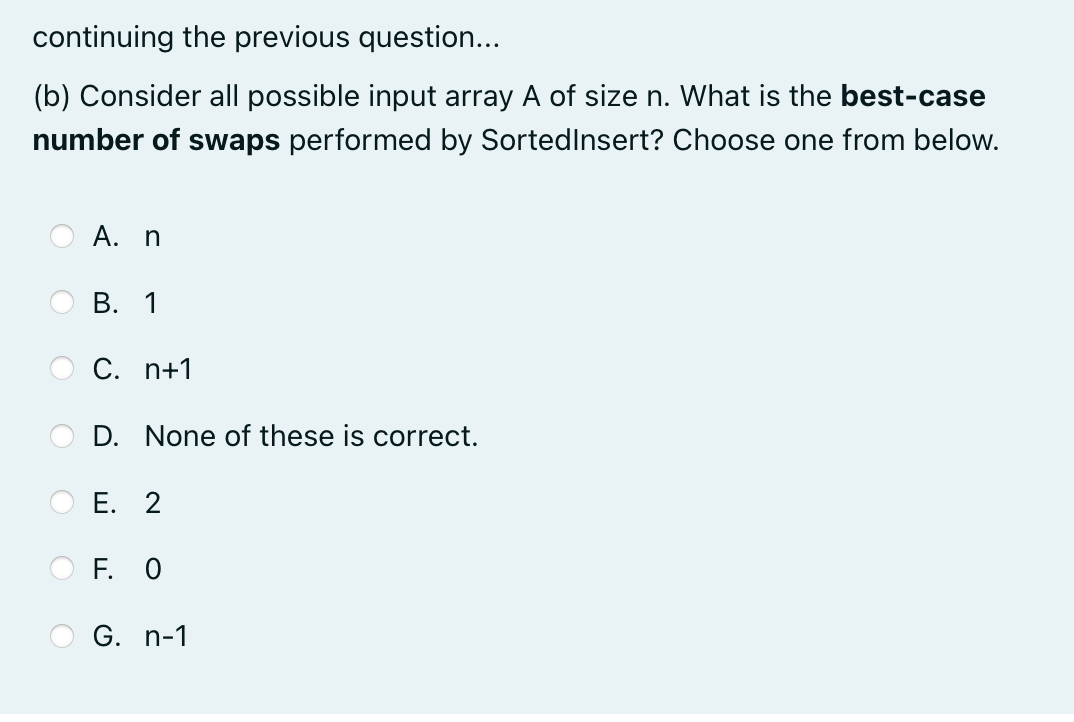
Task: Select radio button for option G
Action: pos(62,636)
